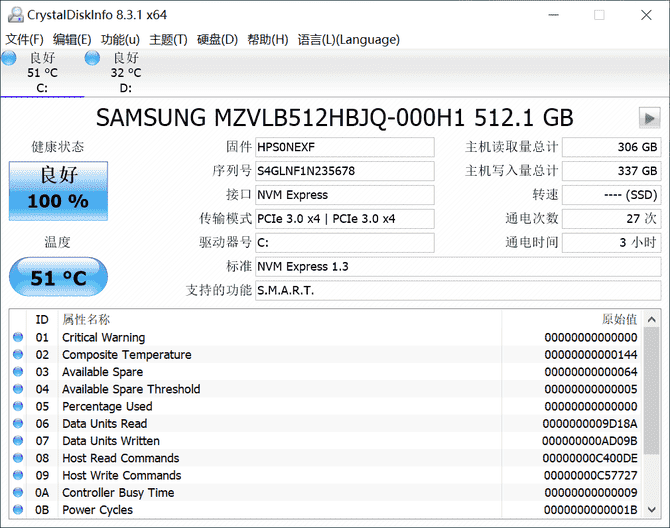Switch to the D: drive tab at 32 °C
670x528 pixels.
coord(126,73)
